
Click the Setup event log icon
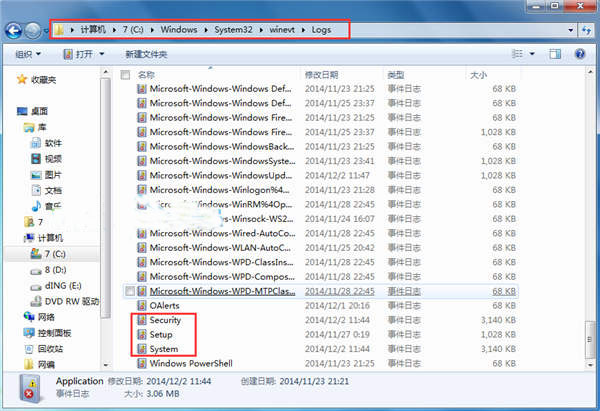pyautogui.click(x=142, y=334)
